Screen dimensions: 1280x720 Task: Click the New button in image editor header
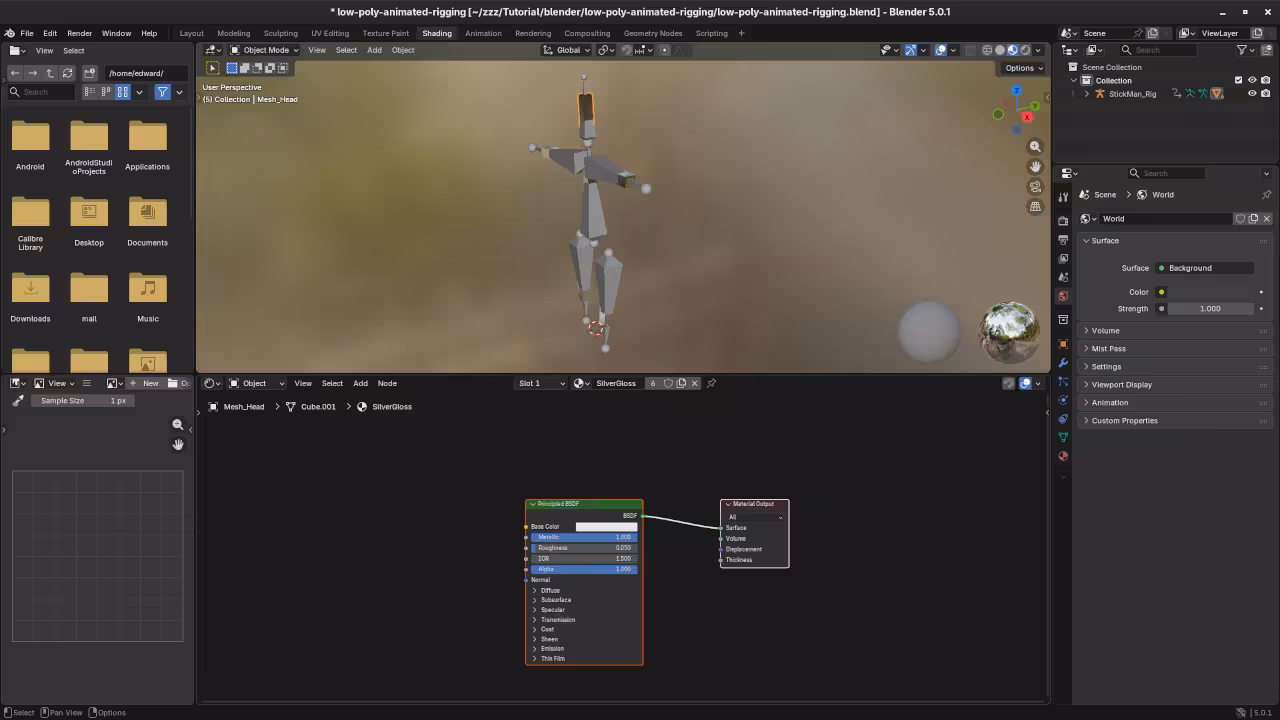(x=150, y=383)
